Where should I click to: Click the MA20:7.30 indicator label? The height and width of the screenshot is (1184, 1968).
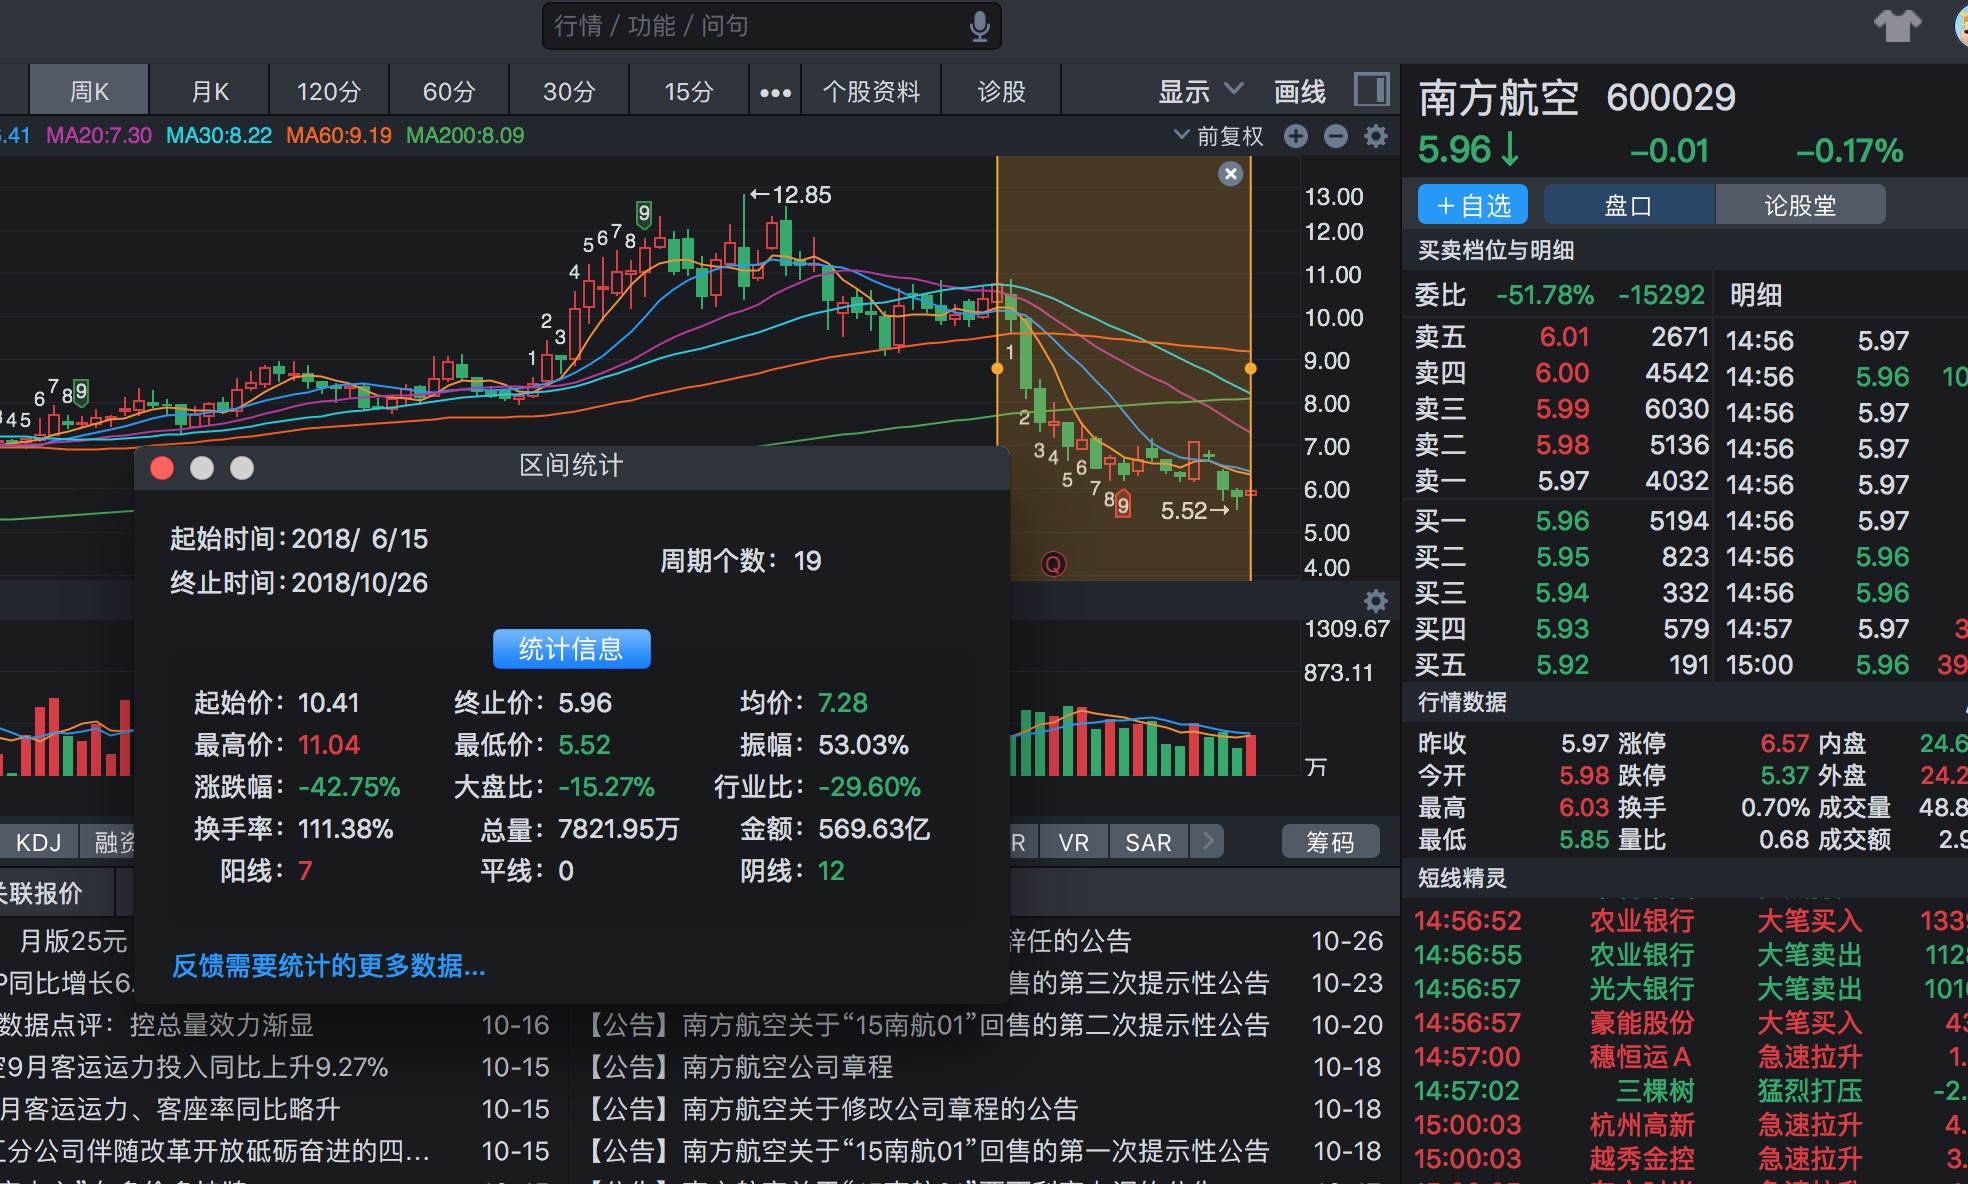point(99,135)
